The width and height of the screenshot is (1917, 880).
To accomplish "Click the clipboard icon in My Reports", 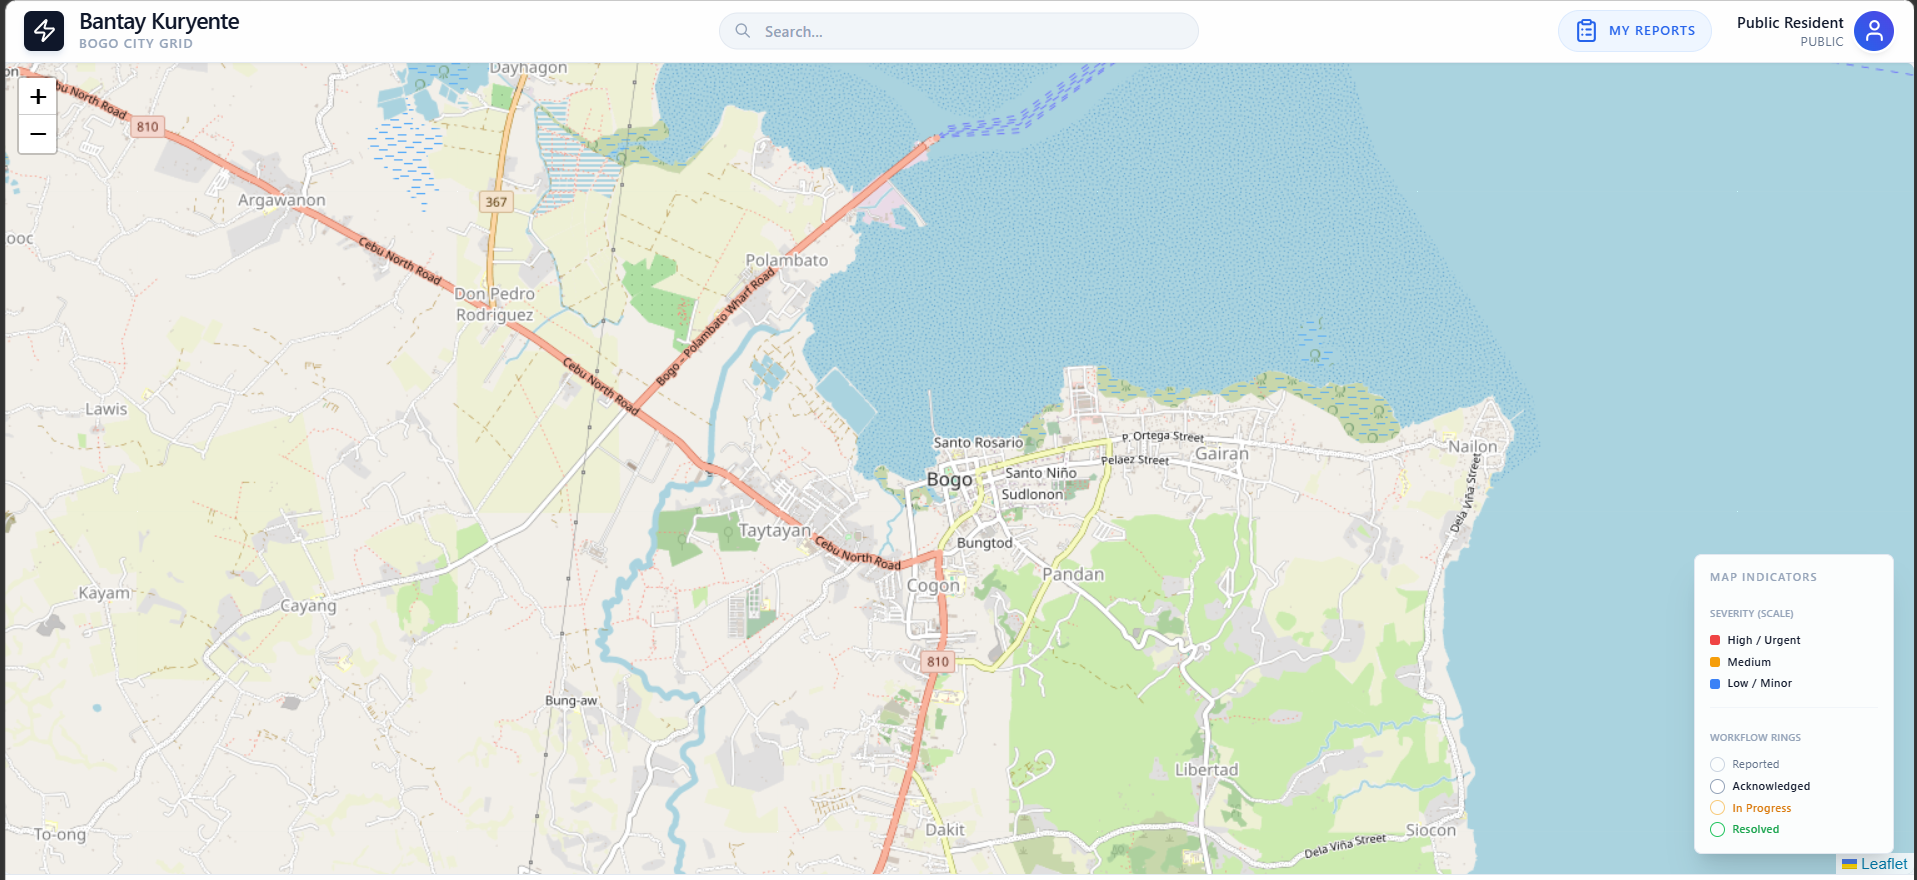I will (1586, 31).
